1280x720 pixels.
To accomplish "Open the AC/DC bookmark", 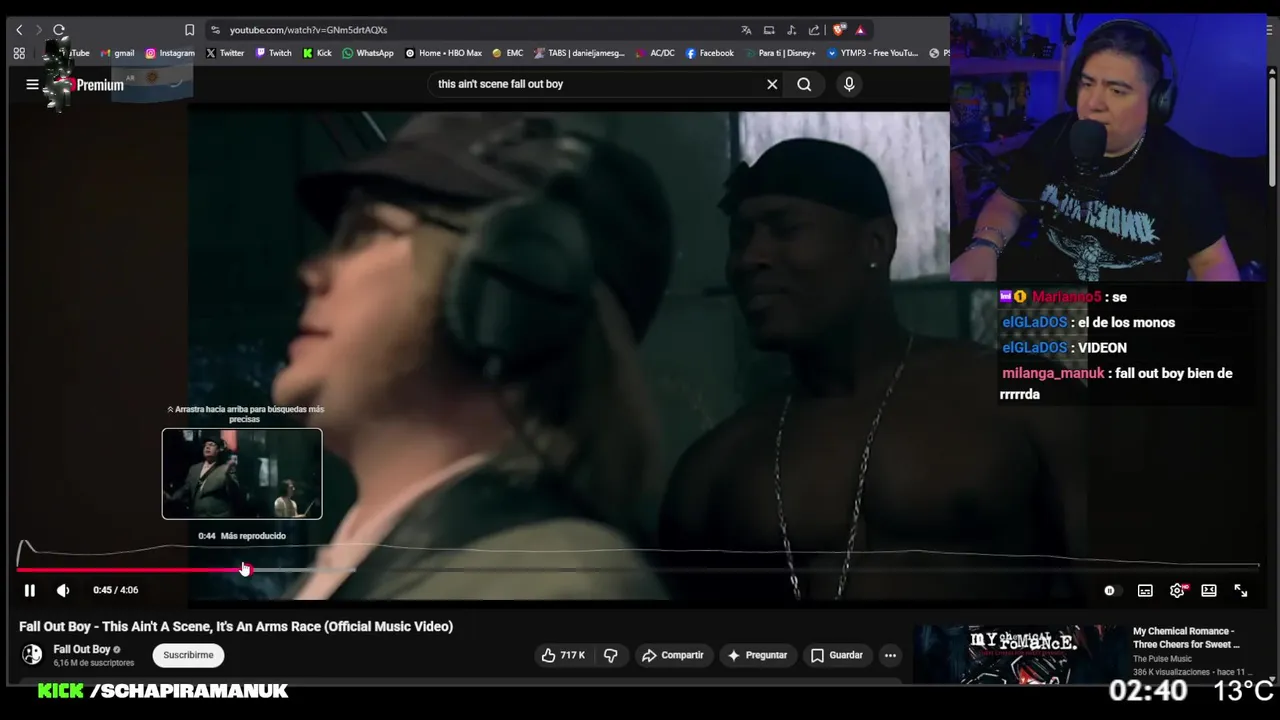I will pyautogui.click(x=655, y=53).
